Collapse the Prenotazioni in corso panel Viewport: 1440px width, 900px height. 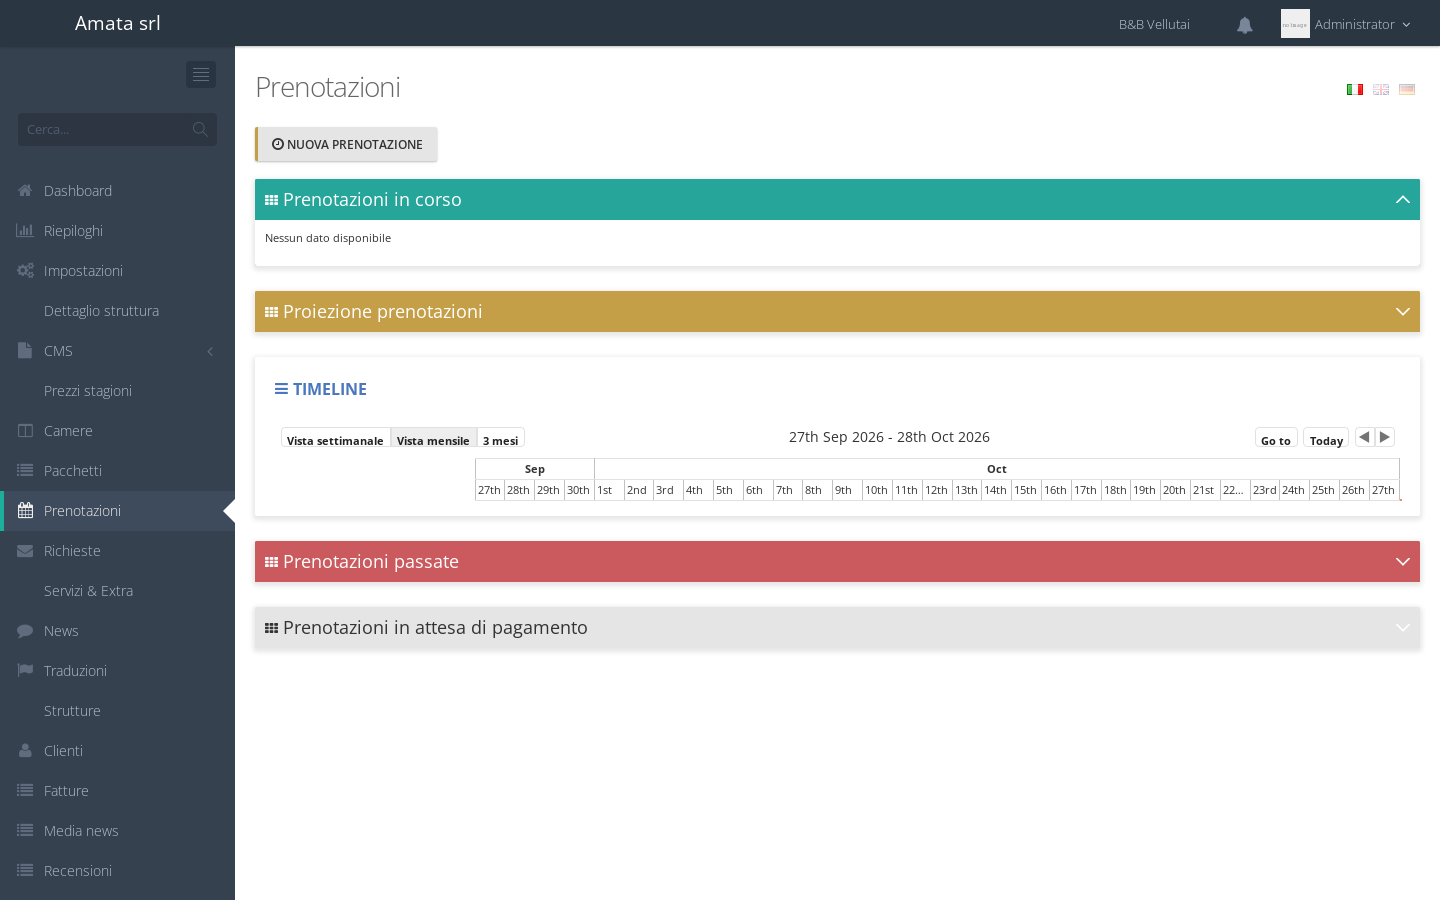pos(1403,200)
